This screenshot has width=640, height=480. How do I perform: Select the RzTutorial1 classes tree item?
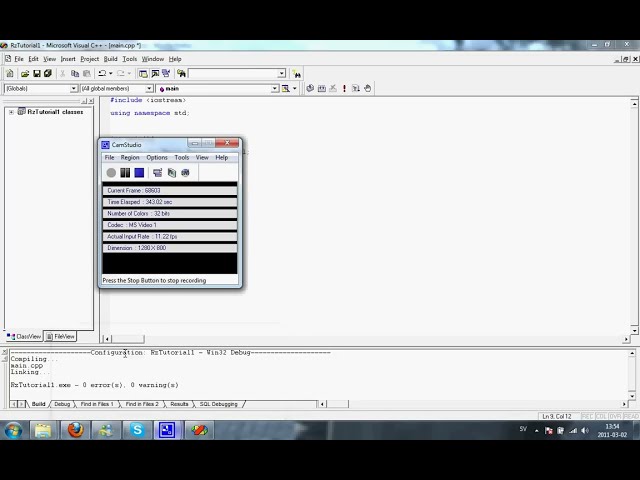pos(55,112)
